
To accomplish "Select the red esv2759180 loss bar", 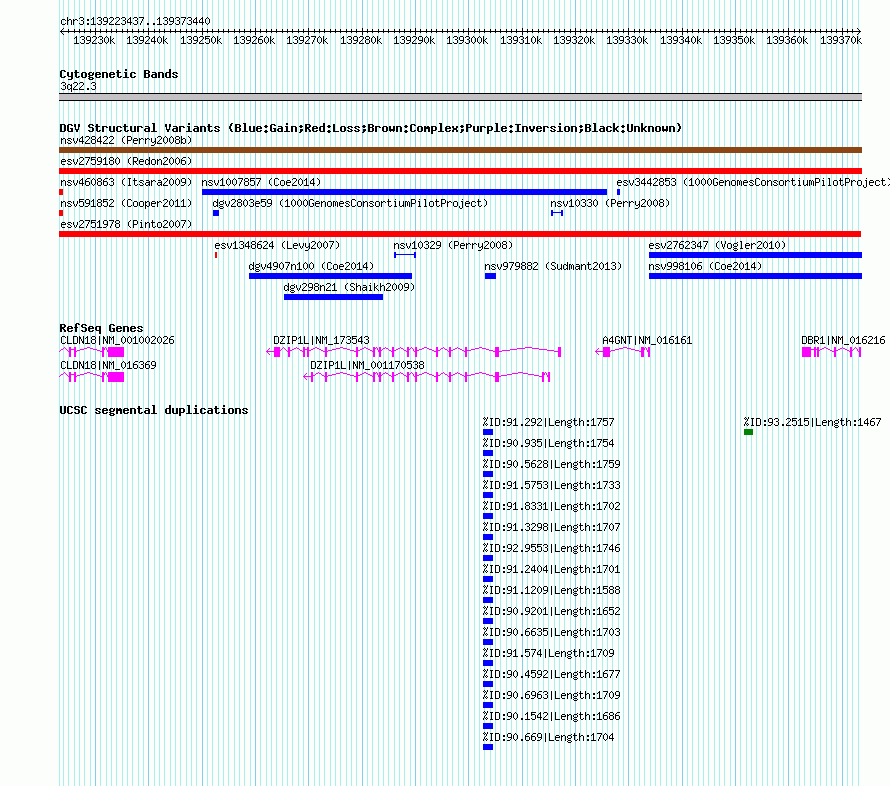I will (460, 171).
